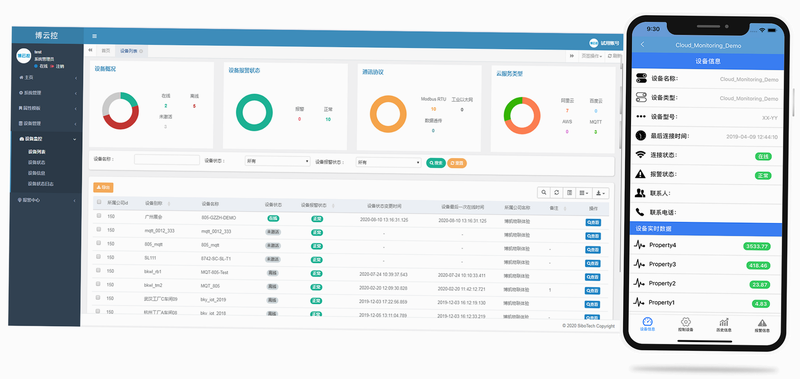Tap the Property4 waveform icon on phone

639,245
